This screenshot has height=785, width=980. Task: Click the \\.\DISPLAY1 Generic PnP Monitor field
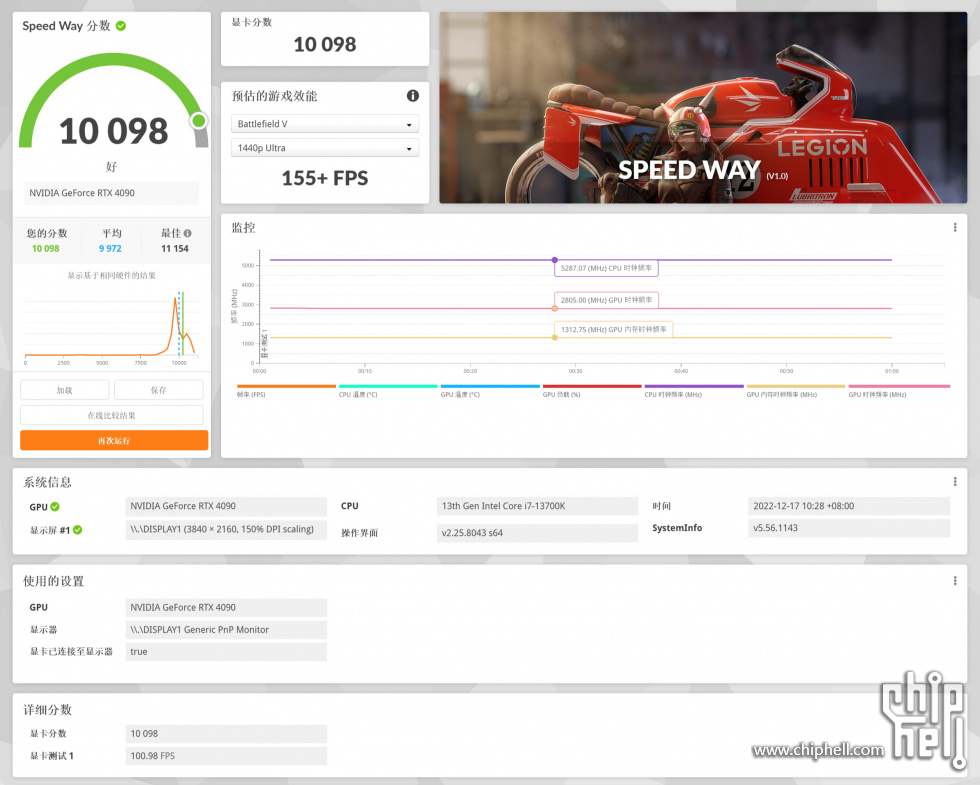(226, 629)
